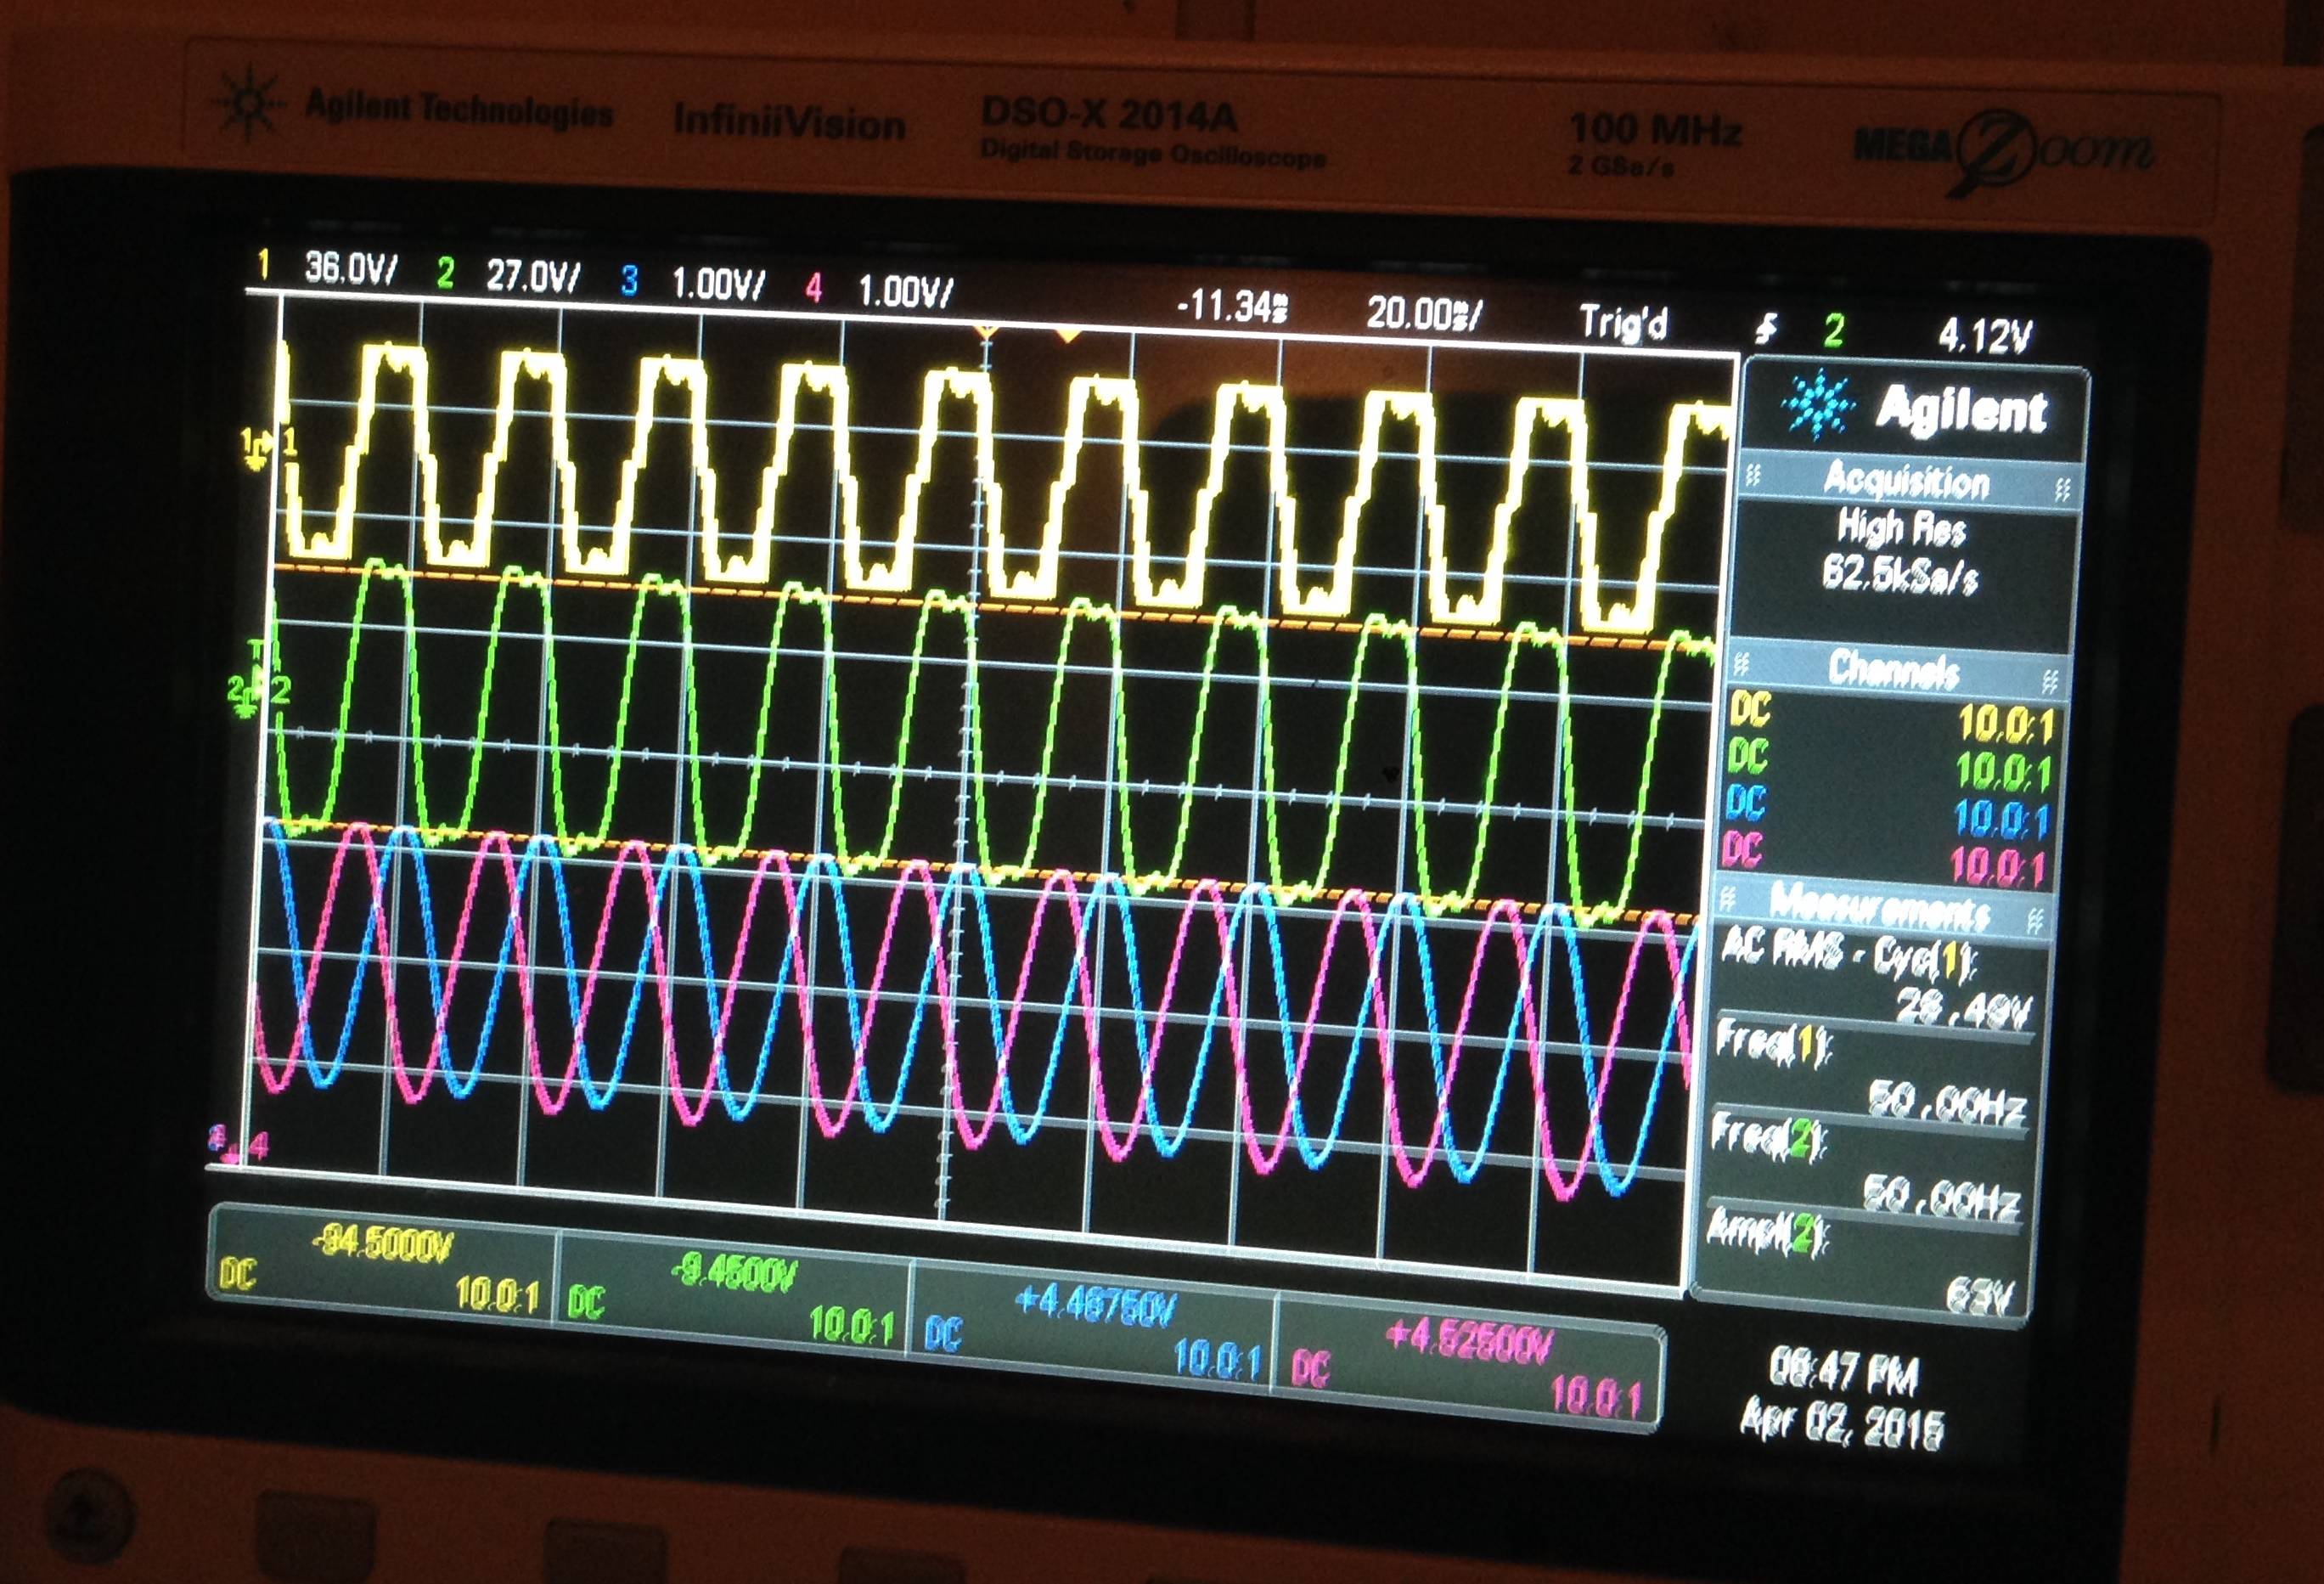The width and height of the screenshot is (2324, 1584).
Task: Click the MegaZoom logo on the bezel
Action: tap(2003, 152)
